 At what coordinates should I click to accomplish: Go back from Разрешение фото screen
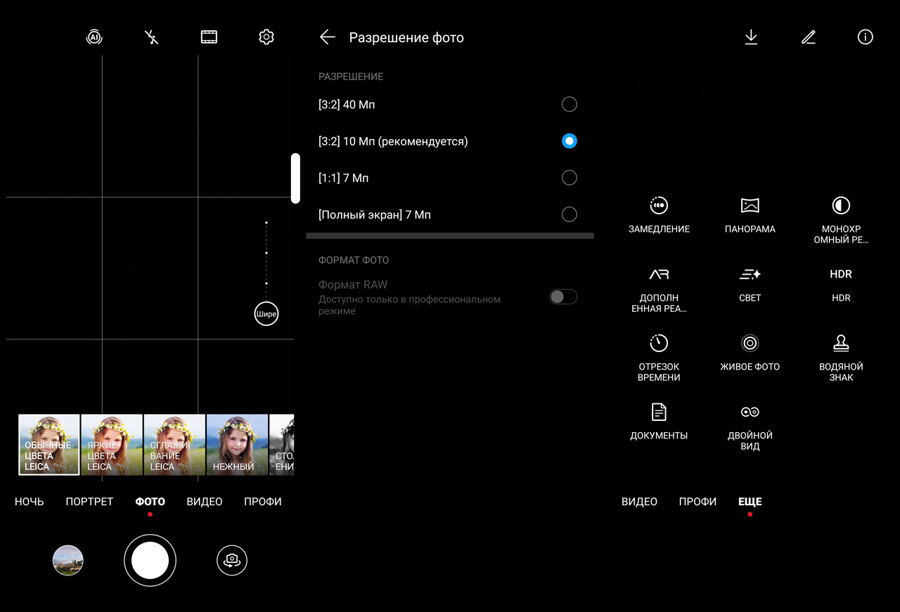(327, 37)
